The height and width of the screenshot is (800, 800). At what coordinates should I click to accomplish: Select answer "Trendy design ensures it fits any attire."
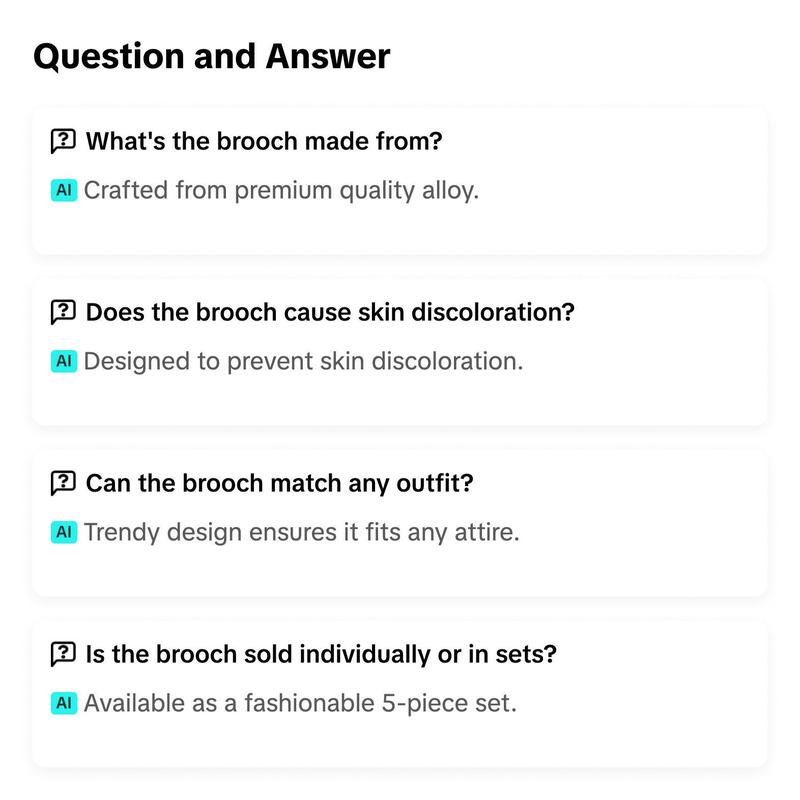302,533
